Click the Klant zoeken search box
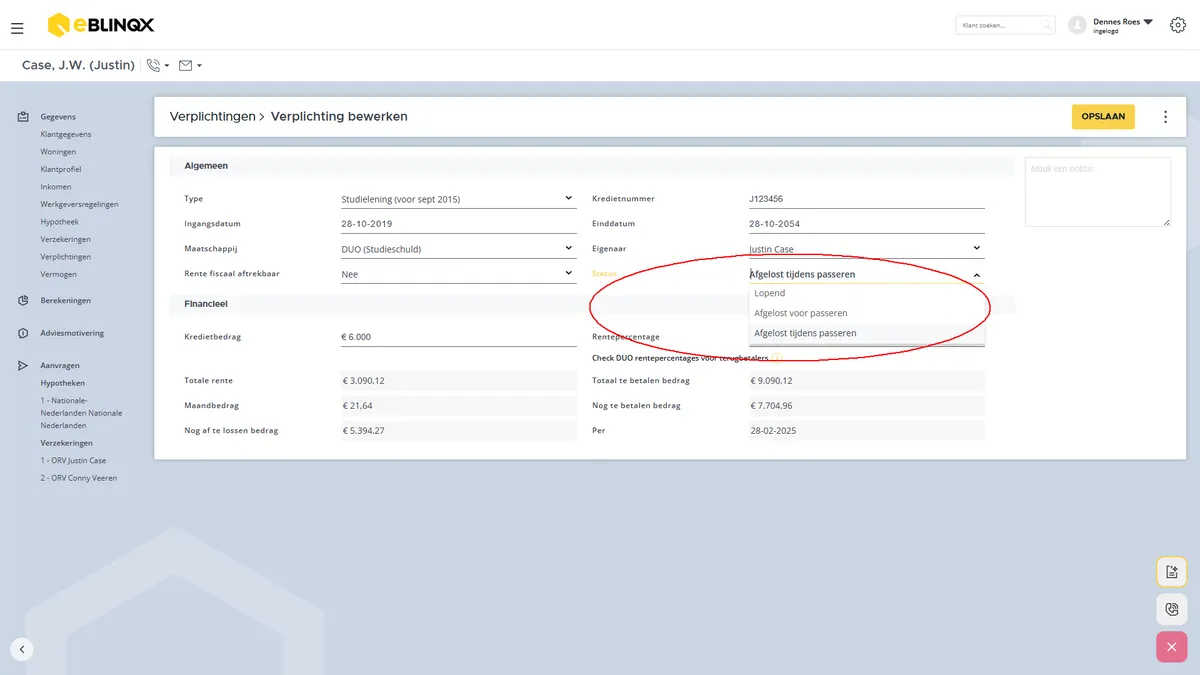Image resolution: width=1200 pixels, height=675 pixels. 1005,25
